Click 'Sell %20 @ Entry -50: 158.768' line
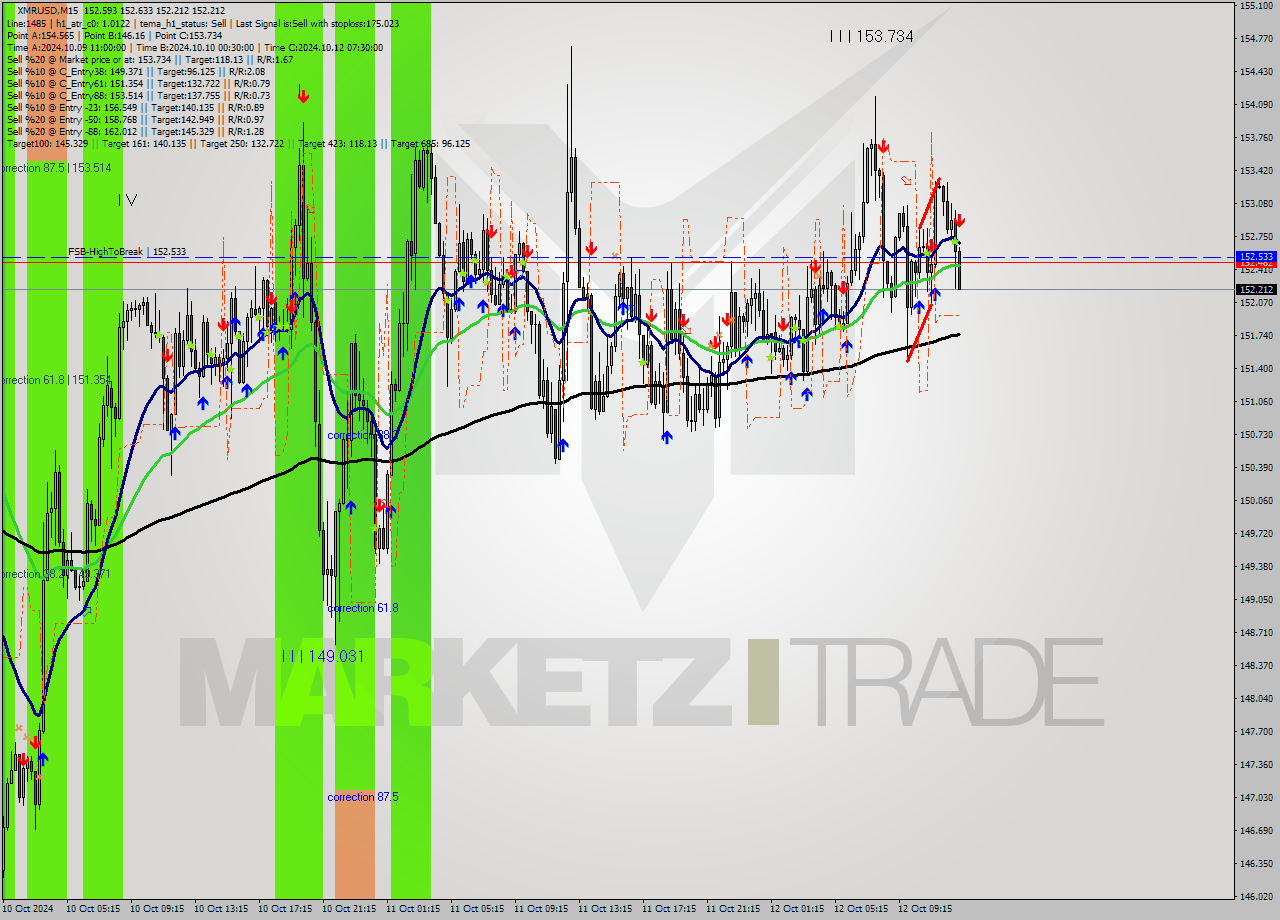The height and width of the screenshot is (920, 1280). [x=135, y=119]
